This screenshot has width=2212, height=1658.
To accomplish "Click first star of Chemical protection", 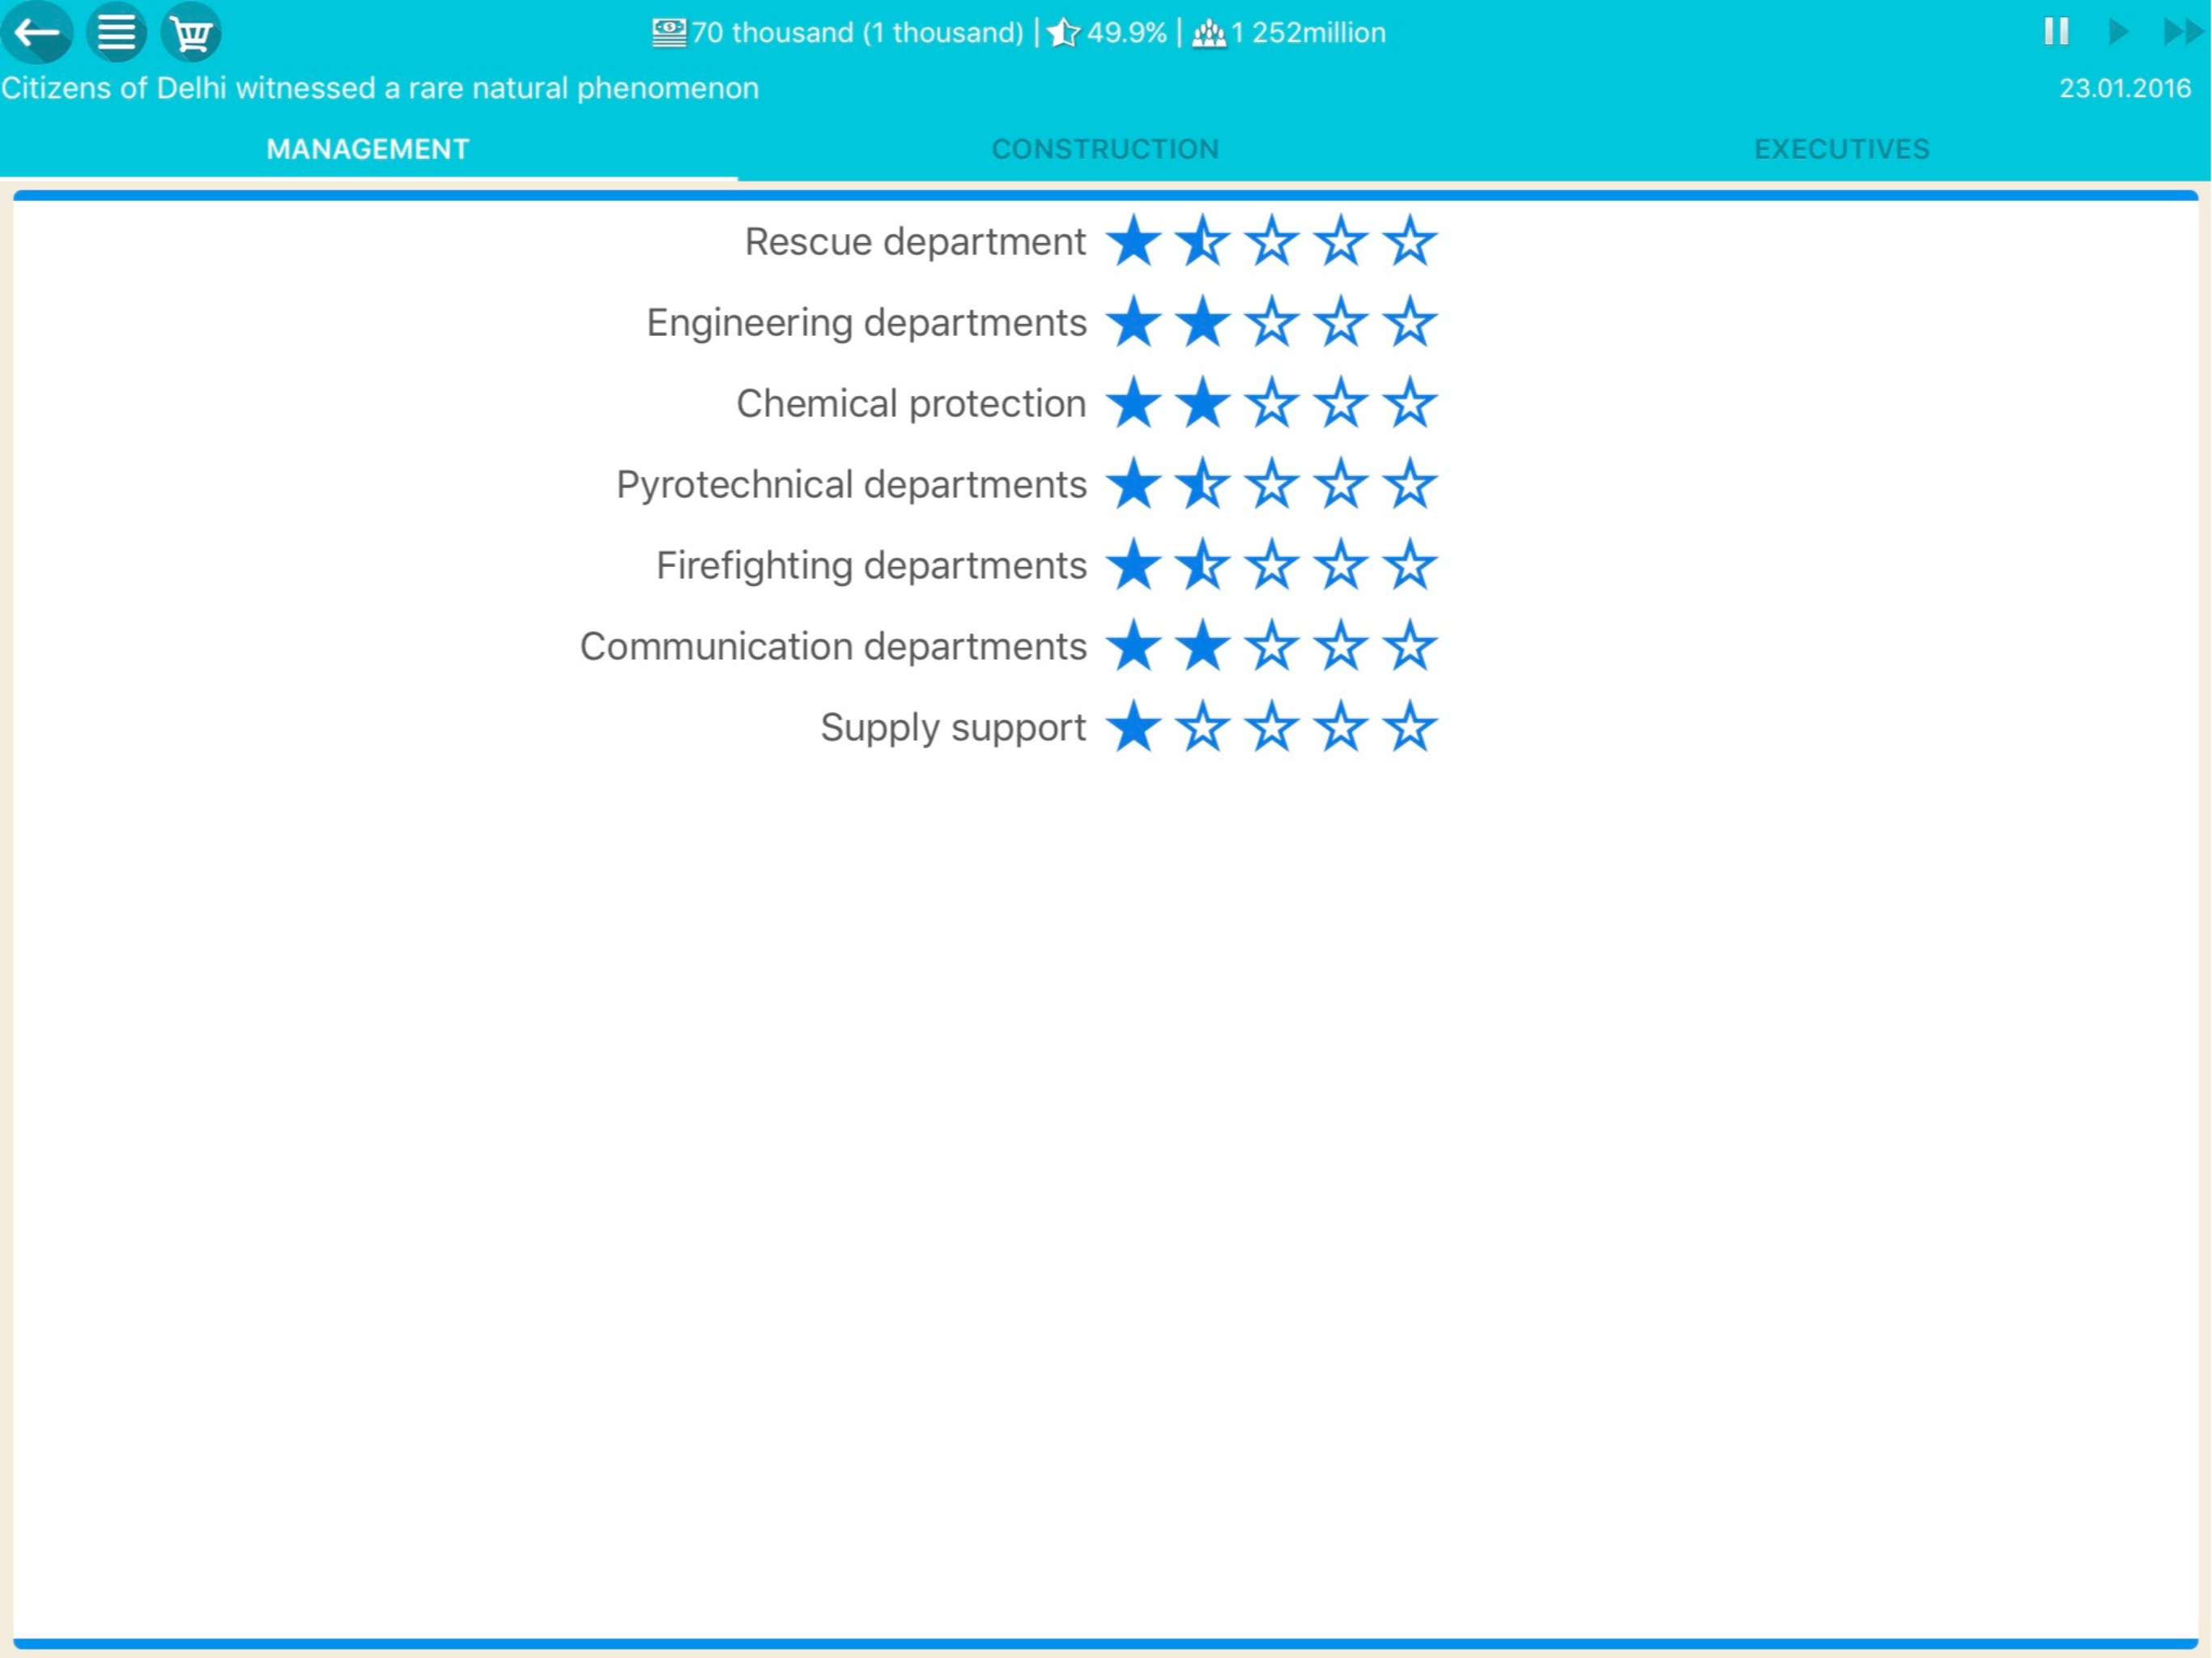I will [x=1133, y=404].
